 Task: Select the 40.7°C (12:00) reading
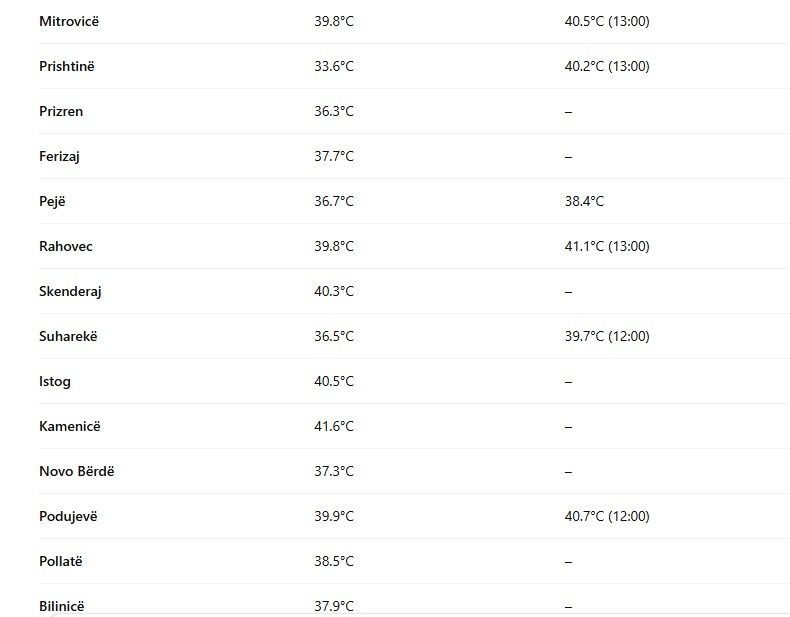click(607, 516)
